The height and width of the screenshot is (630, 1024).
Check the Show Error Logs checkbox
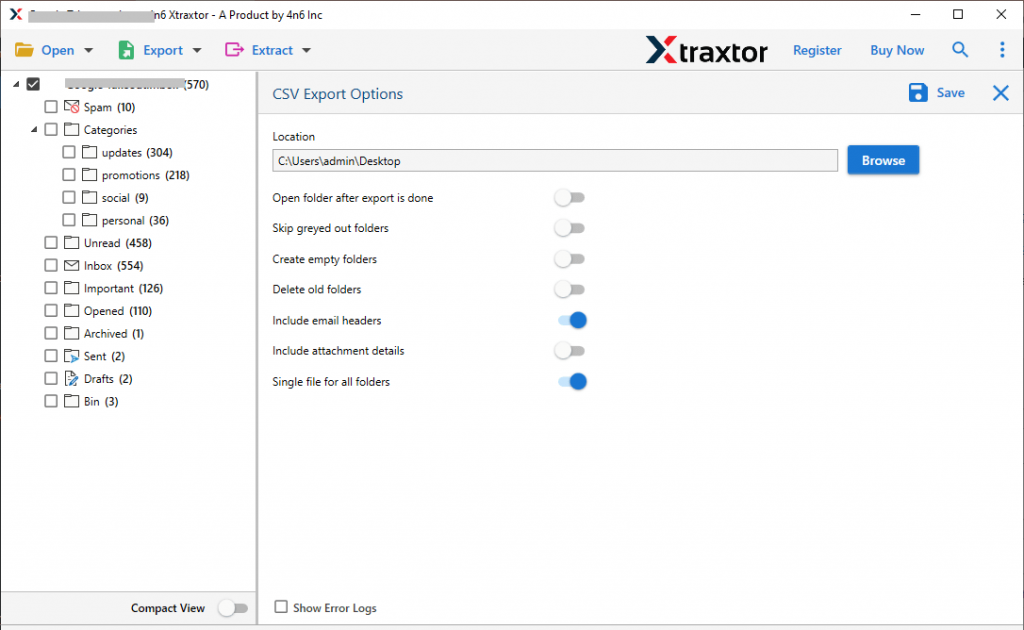[281, 607]
